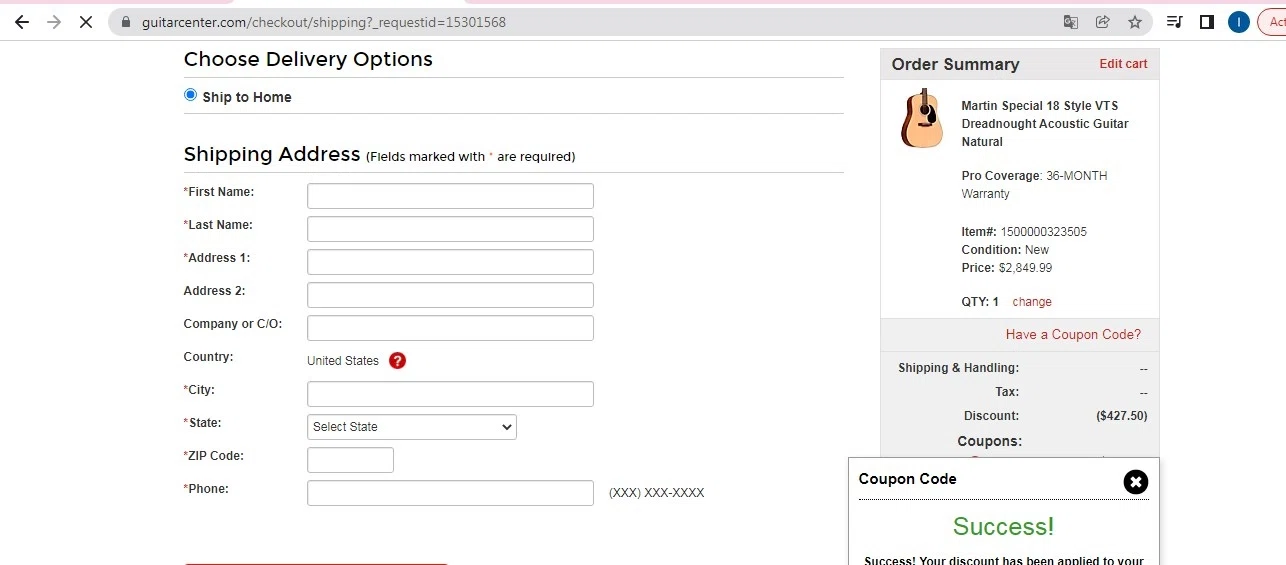1286x565 pixels.
Task: Click the (XXX) XXX-XXXX phone hint
Action: point(657,493)
